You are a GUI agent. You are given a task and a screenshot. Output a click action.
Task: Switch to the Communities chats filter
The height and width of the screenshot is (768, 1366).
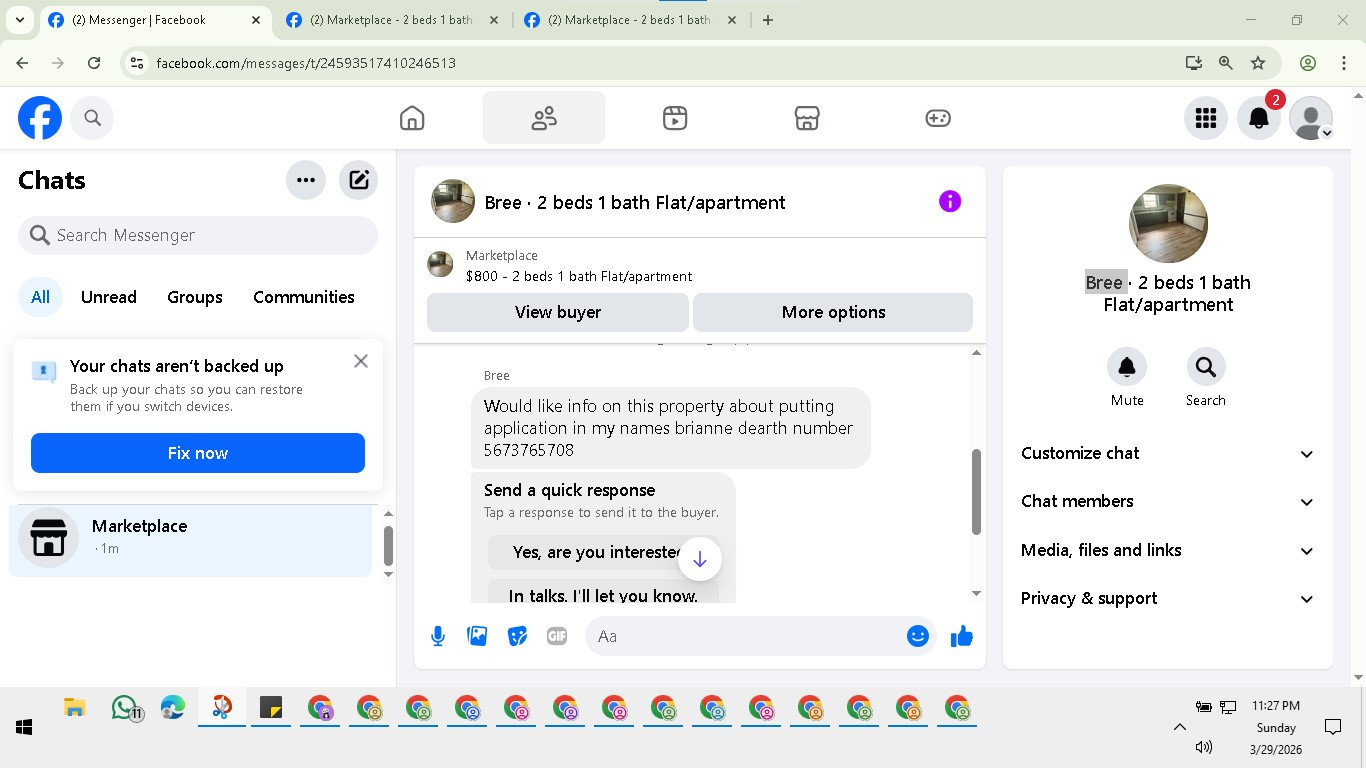(x=304, y=297)
